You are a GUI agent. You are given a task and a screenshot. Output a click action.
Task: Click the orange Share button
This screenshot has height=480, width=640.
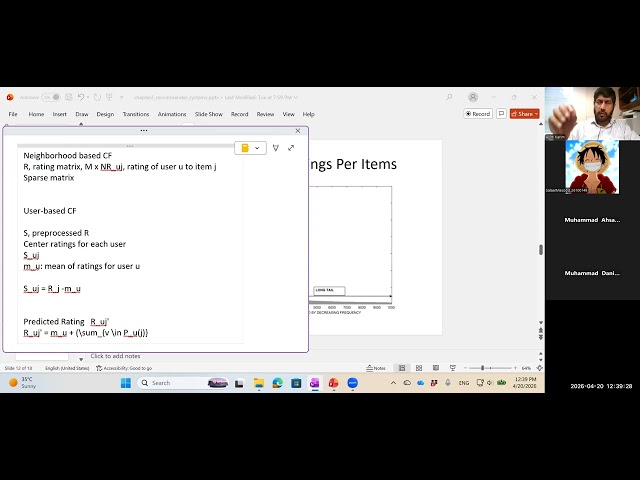point(524,114)
